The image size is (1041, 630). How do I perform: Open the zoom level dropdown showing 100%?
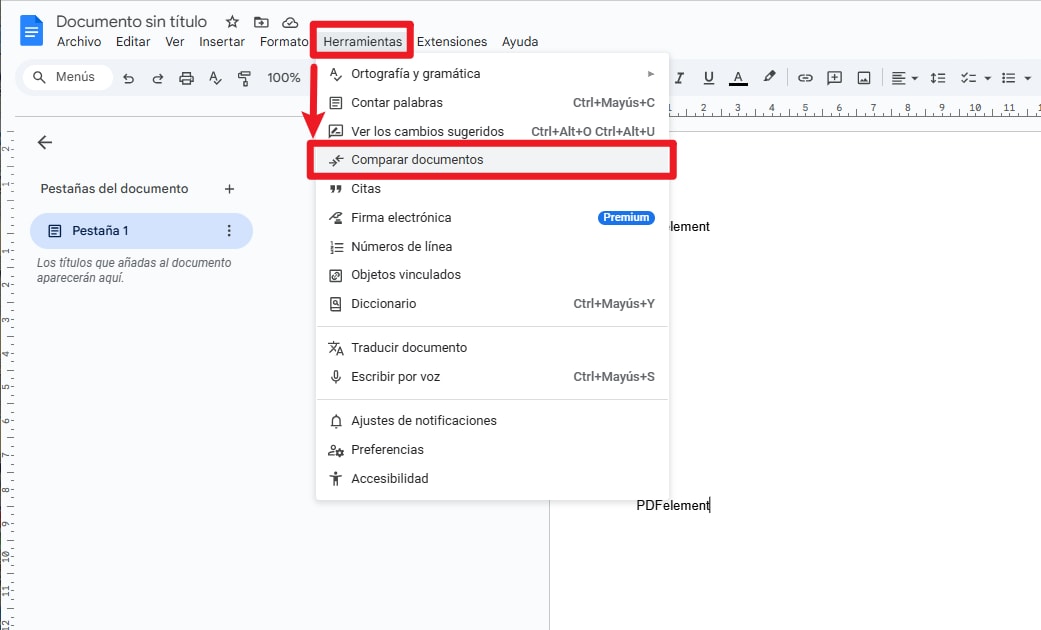pos(284,77)
